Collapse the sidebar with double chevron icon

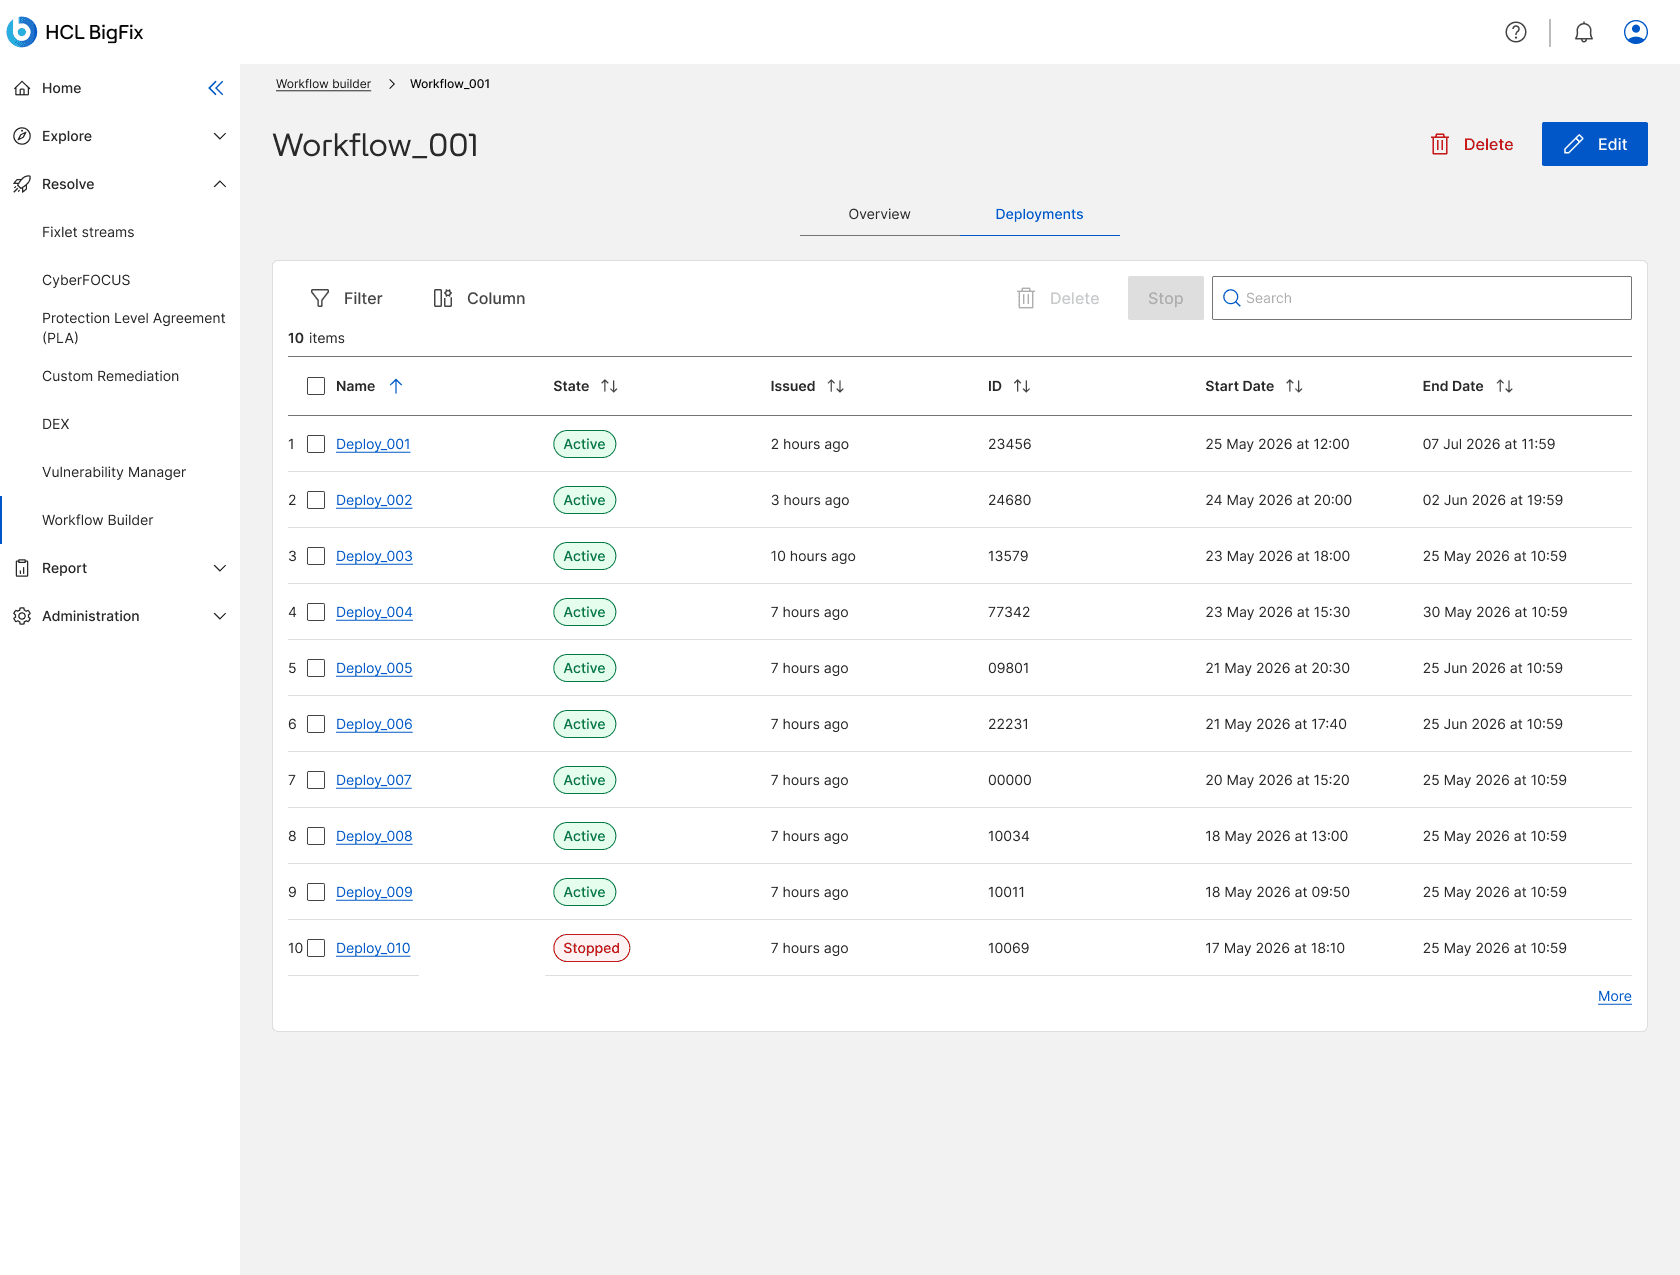tap(216, 88)
